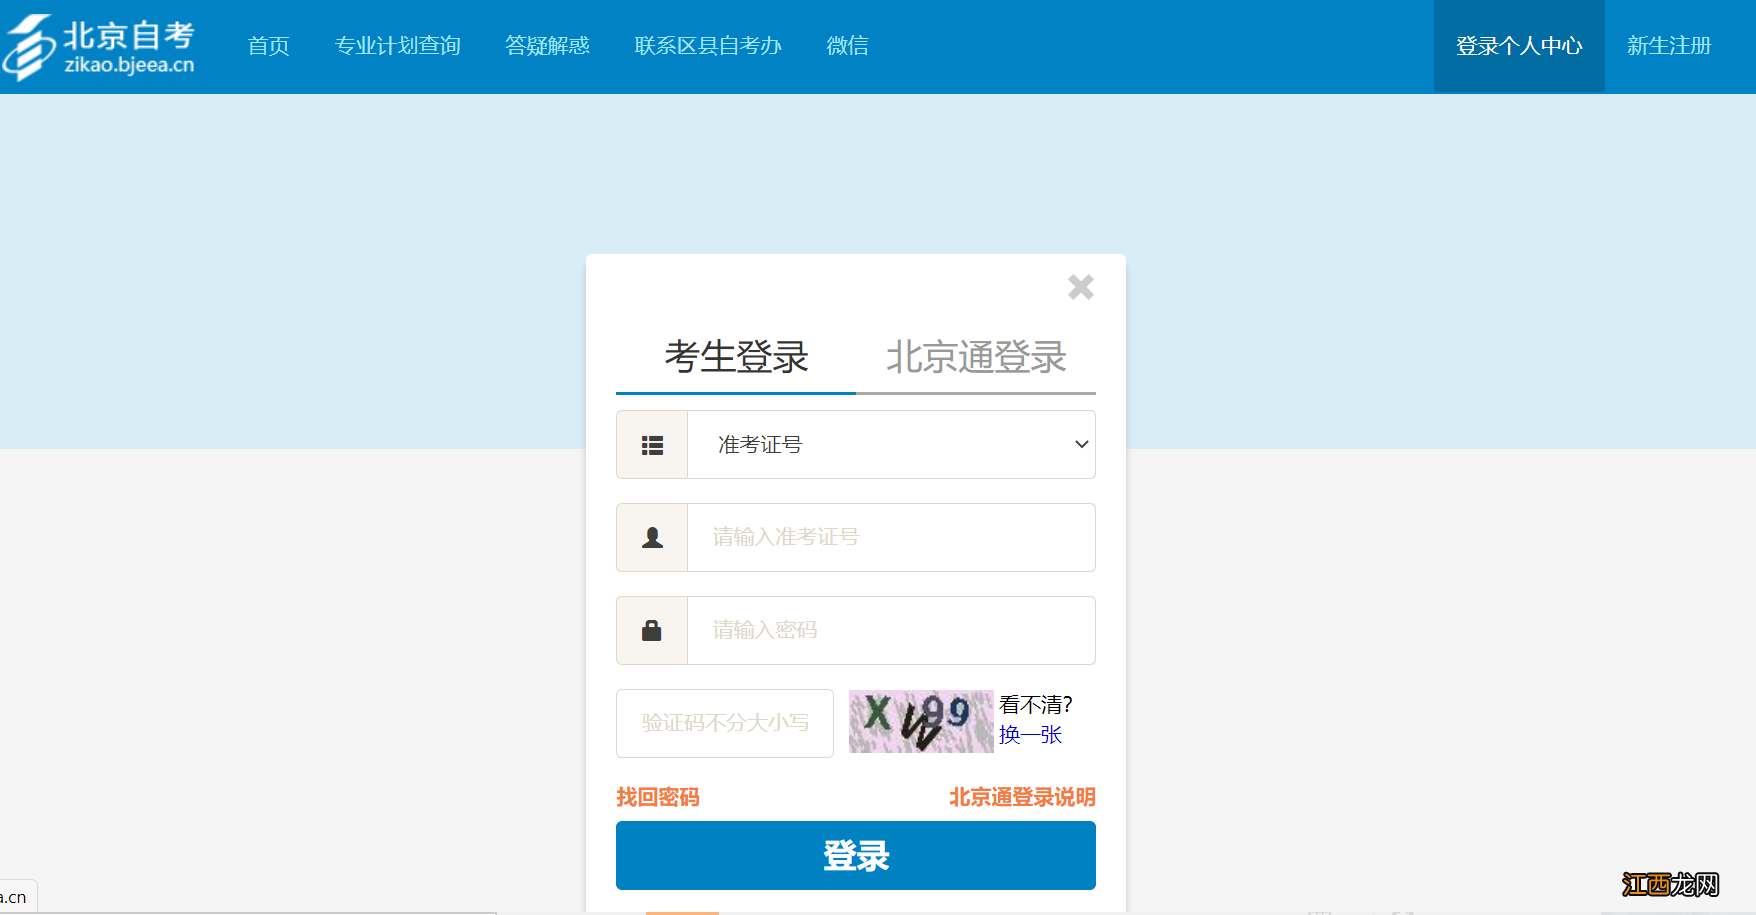
Task: Switch to the 考生登录 tab
Action: point(736,357)
